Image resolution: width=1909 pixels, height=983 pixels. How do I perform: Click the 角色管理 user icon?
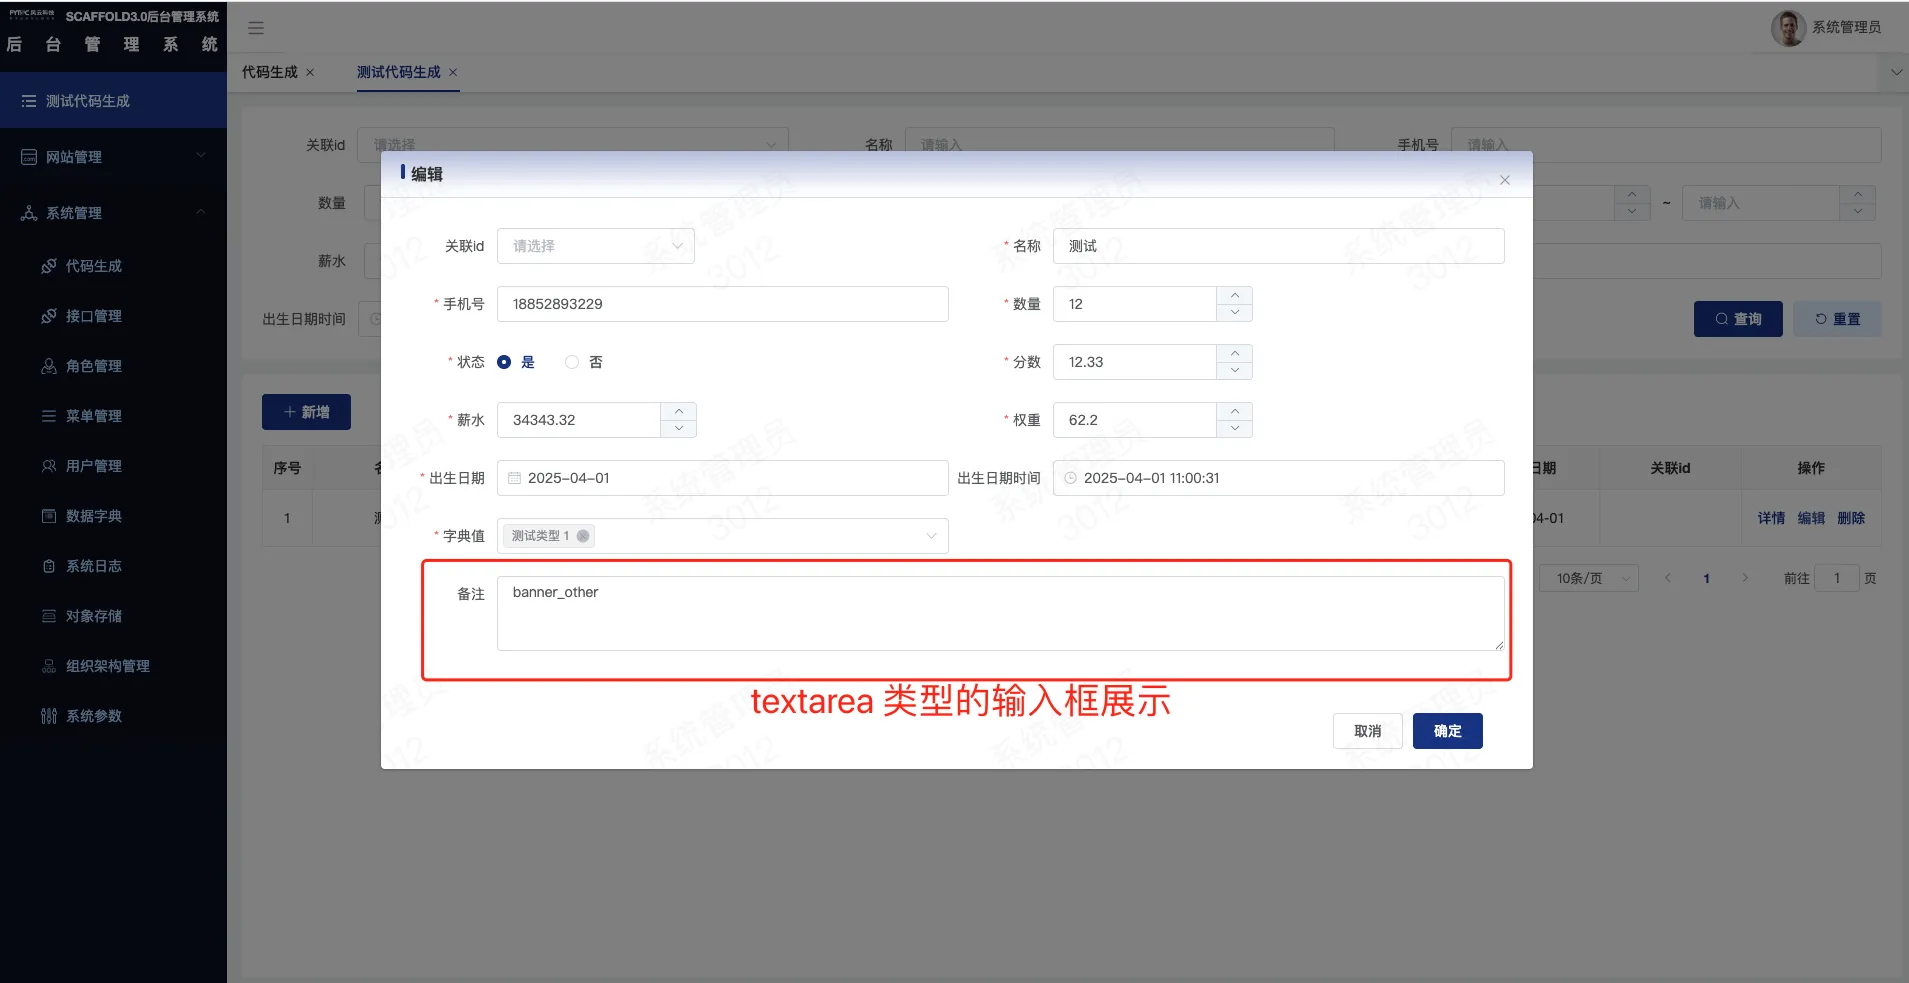48,366
